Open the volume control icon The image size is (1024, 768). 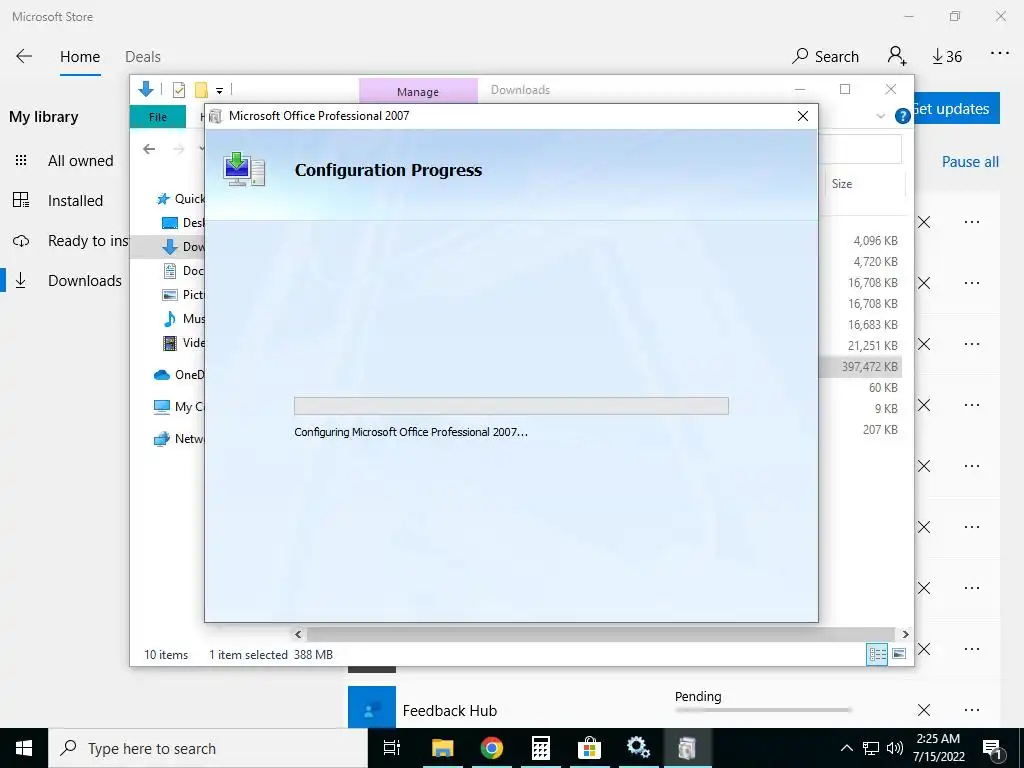pos(895,748)
